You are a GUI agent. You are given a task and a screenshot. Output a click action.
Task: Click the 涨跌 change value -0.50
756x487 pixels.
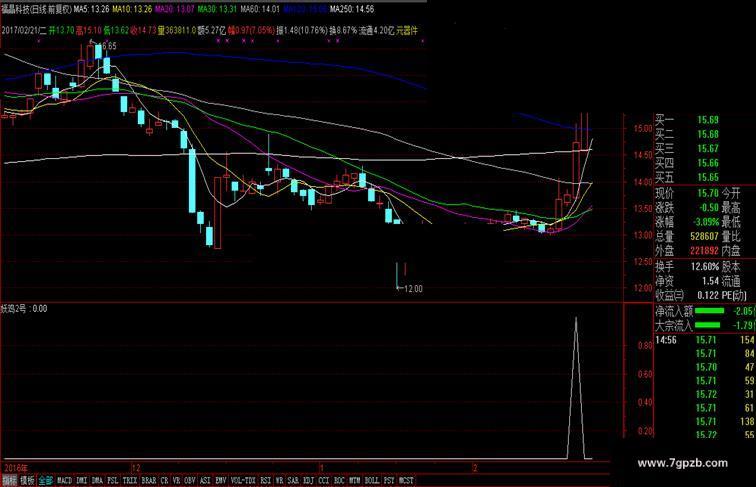point(708,208)
